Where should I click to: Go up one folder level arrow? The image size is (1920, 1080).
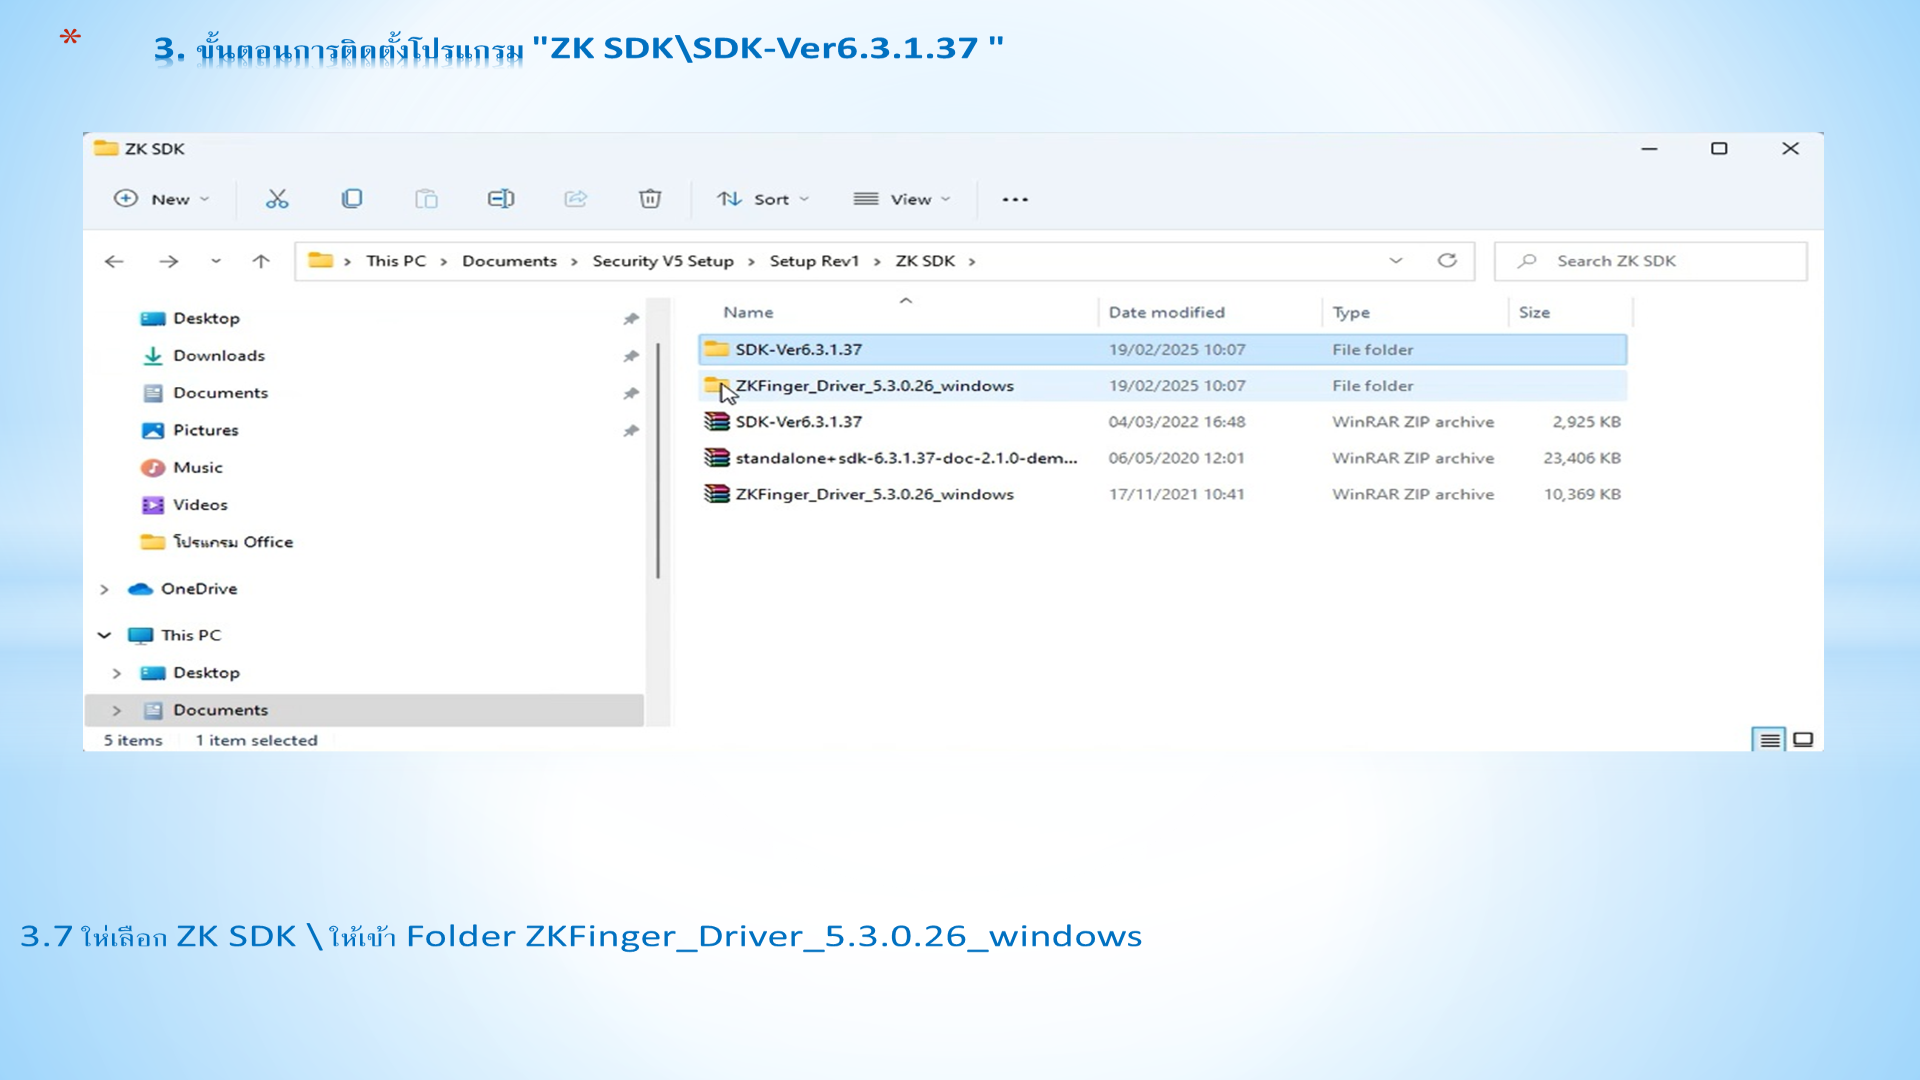(261, 261)
